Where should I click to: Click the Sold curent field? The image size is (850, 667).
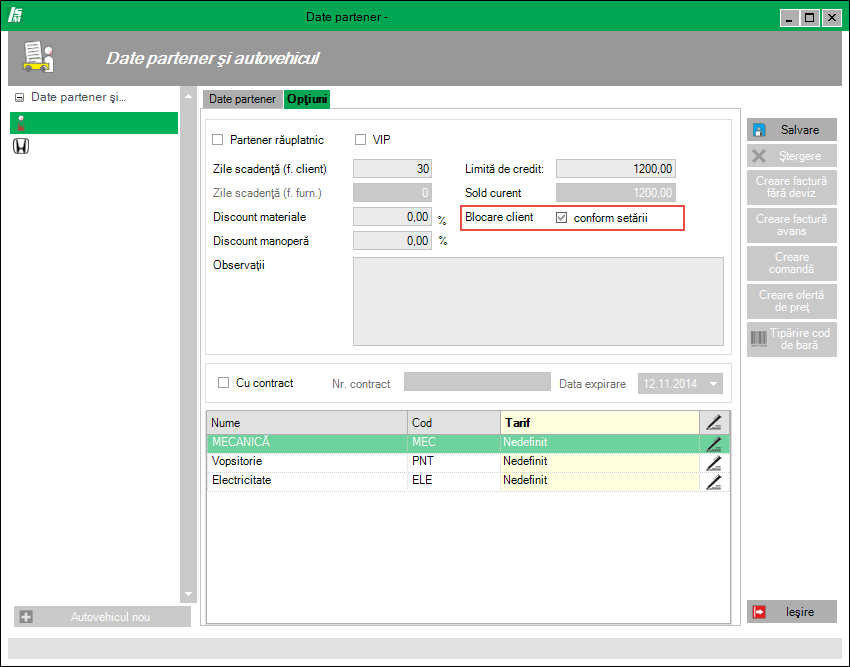(616, 193)
